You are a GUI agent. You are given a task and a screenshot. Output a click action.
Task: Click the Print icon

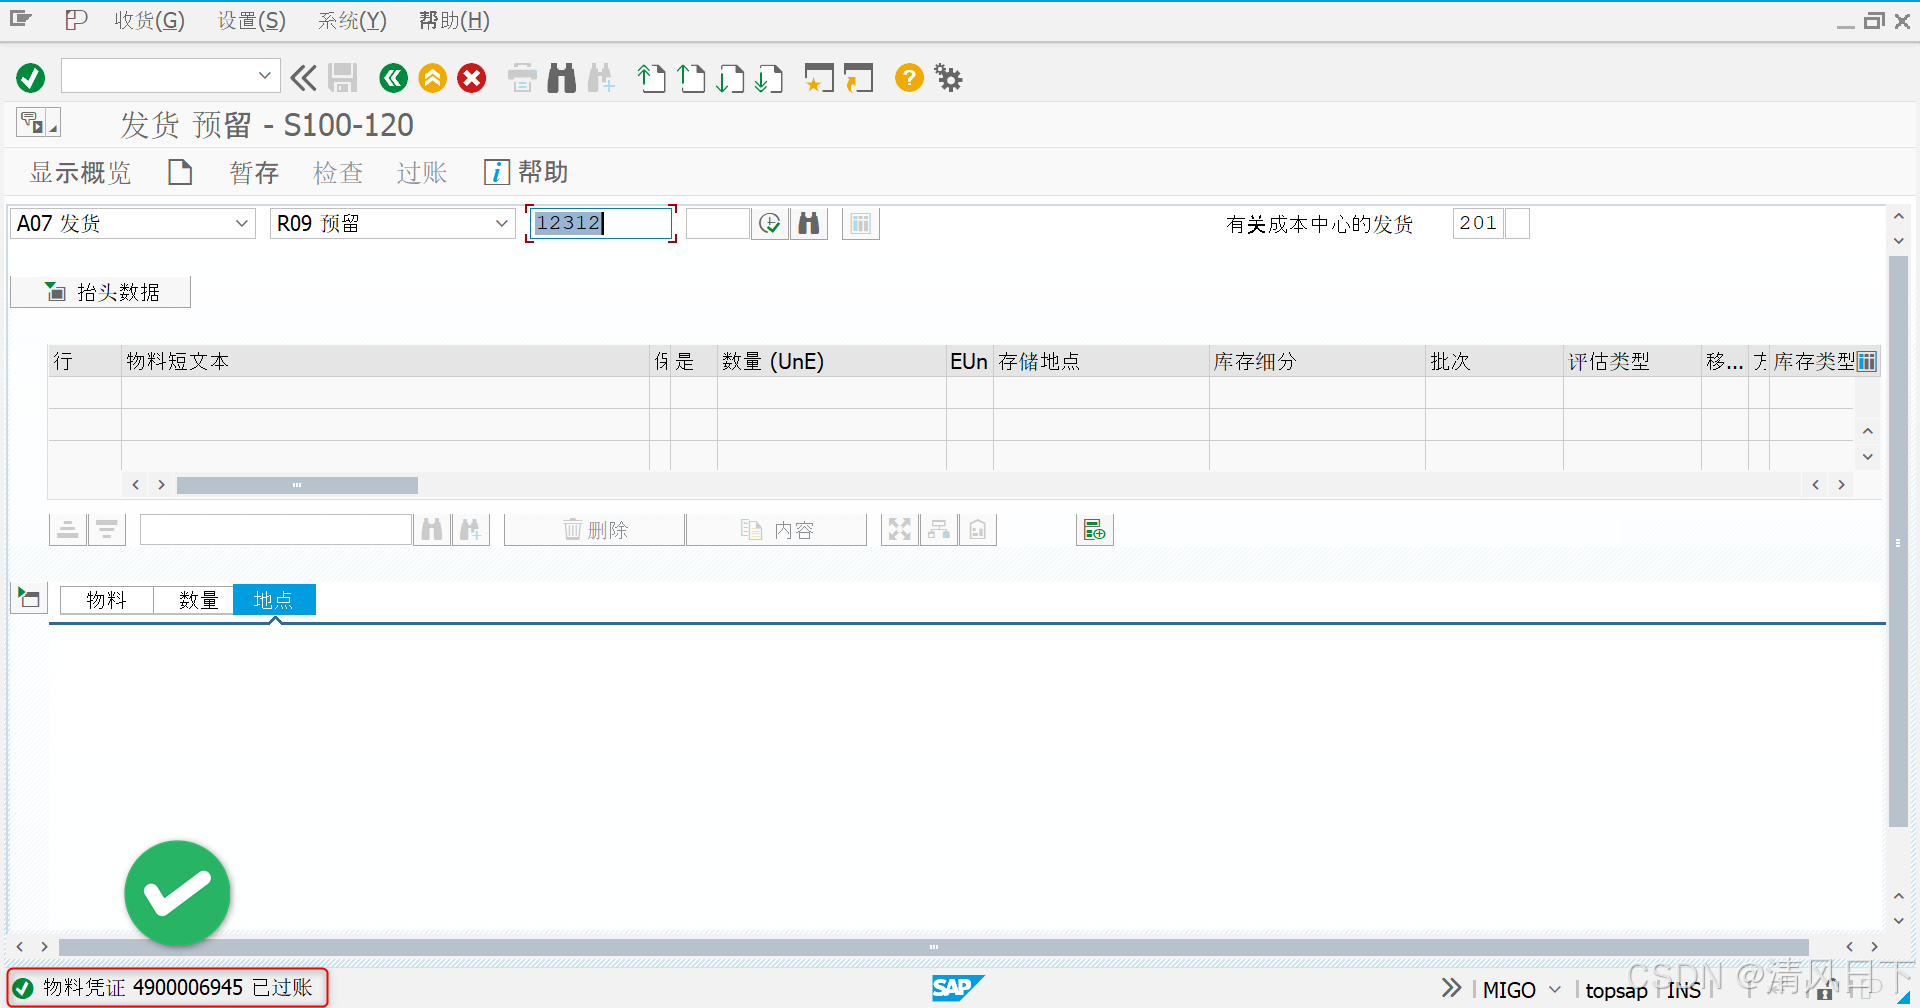[521, 77]
